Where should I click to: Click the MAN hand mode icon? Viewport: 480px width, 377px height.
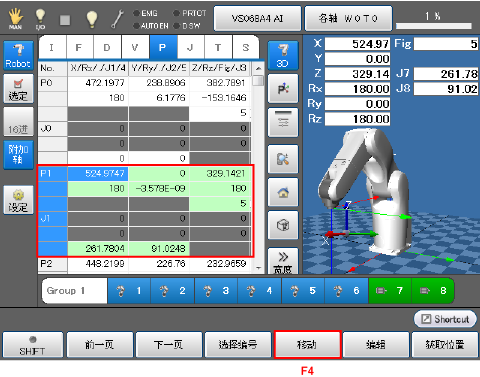15,19
